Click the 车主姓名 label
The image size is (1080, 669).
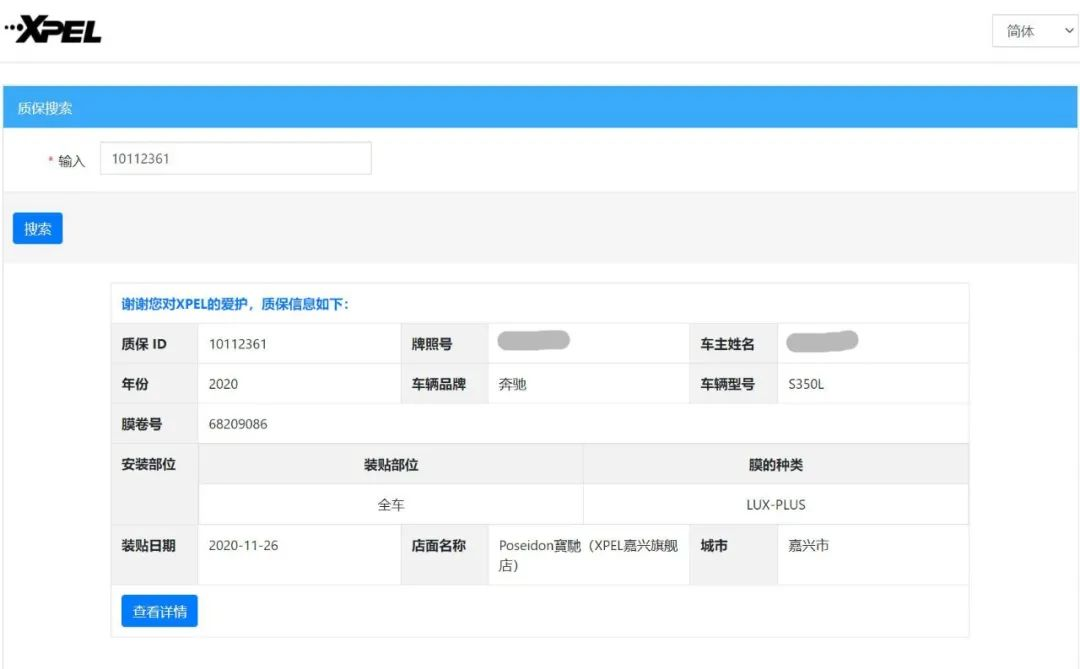[x=727, y=344]
